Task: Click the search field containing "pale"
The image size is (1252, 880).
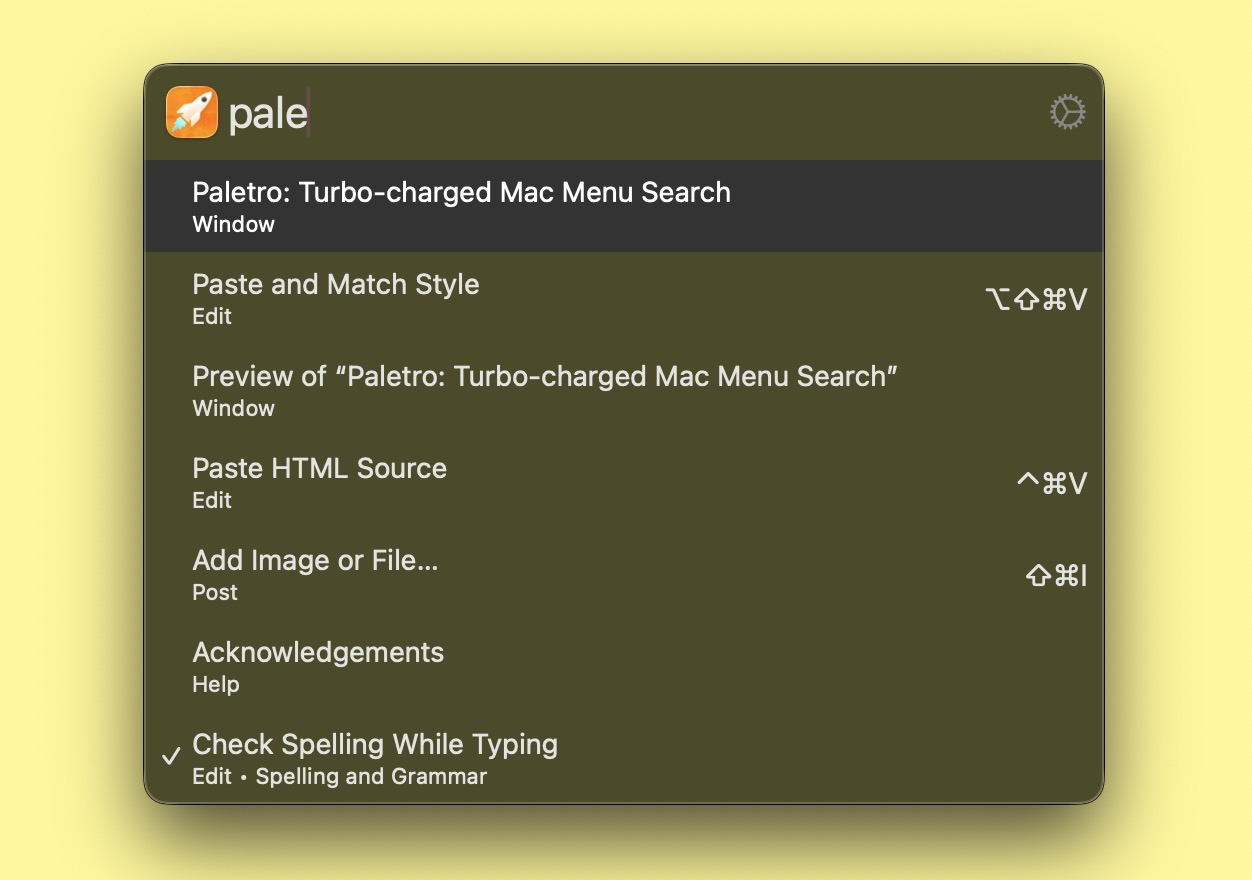Action: (600, 112)
